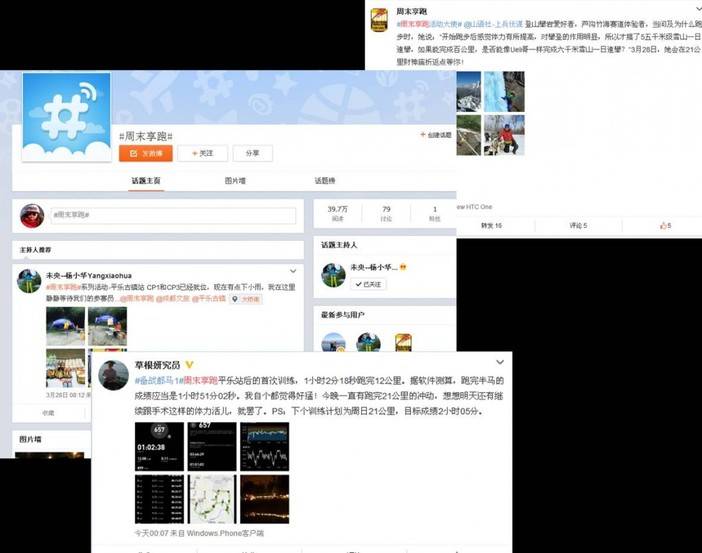Open running route map thumbnail
Screen dimensions: 702x553
pyautogui.click(x=212, y=499)
